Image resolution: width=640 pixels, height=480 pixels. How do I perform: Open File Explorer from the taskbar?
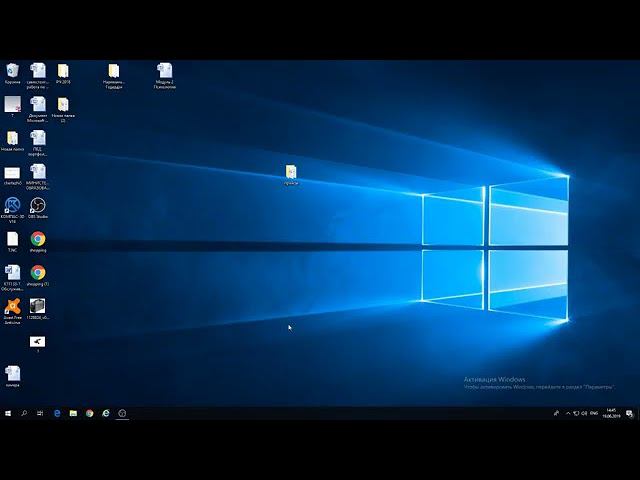click(73, 413)
